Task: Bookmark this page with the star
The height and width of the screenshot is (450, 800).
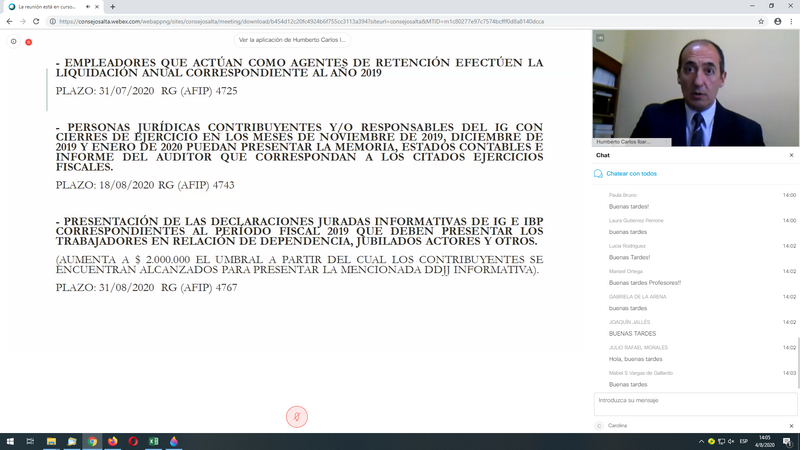Action: coord(761,21)
